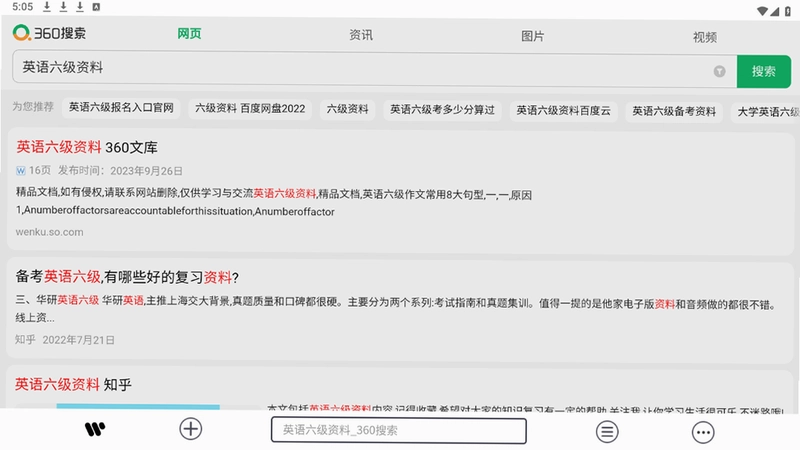Select suggestion 六级资料 百度网盘2022
Screen dimensions: 800x450
250,108
